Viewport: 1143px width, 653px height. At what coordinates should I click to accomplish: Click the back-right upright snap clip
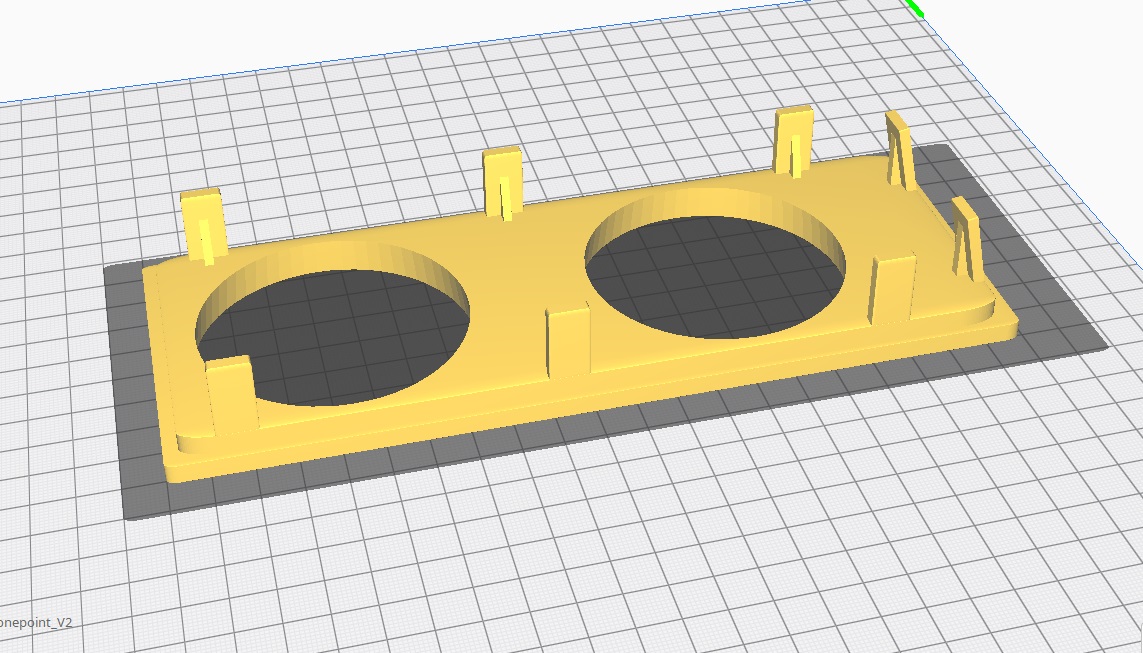tap(793, 140)
